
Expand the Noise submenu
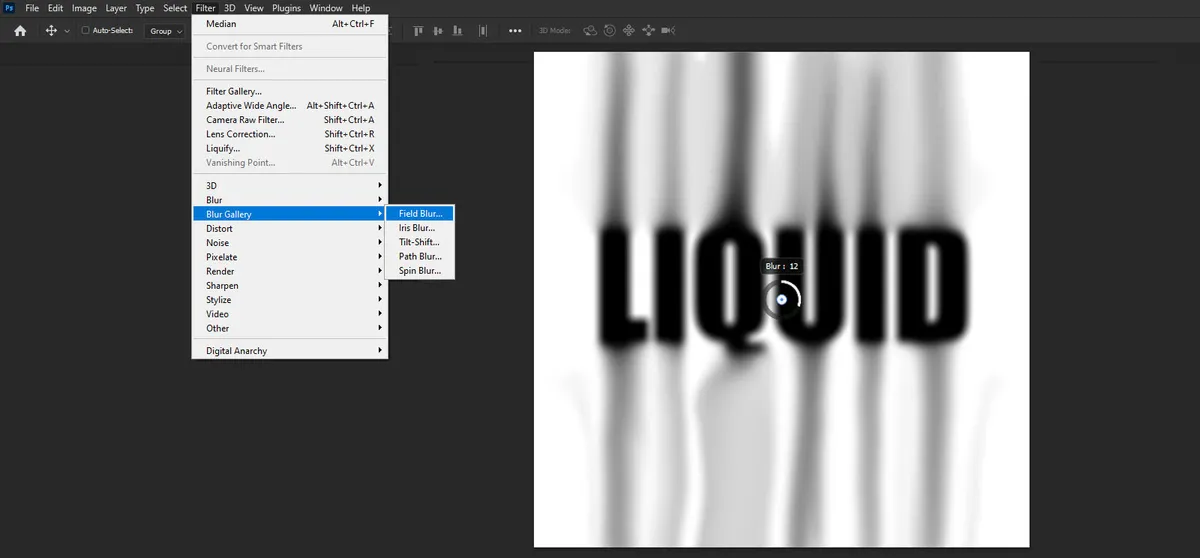[x=290, y=243]
